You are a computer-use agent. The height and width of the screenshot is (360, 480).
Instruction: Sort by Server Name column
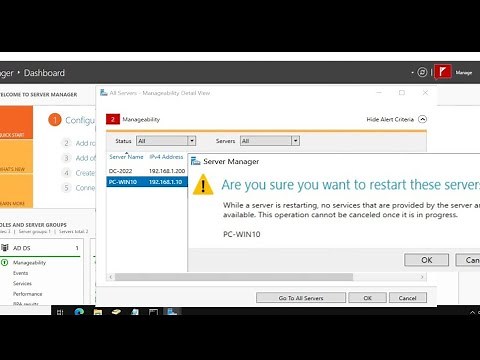(126, 157)
